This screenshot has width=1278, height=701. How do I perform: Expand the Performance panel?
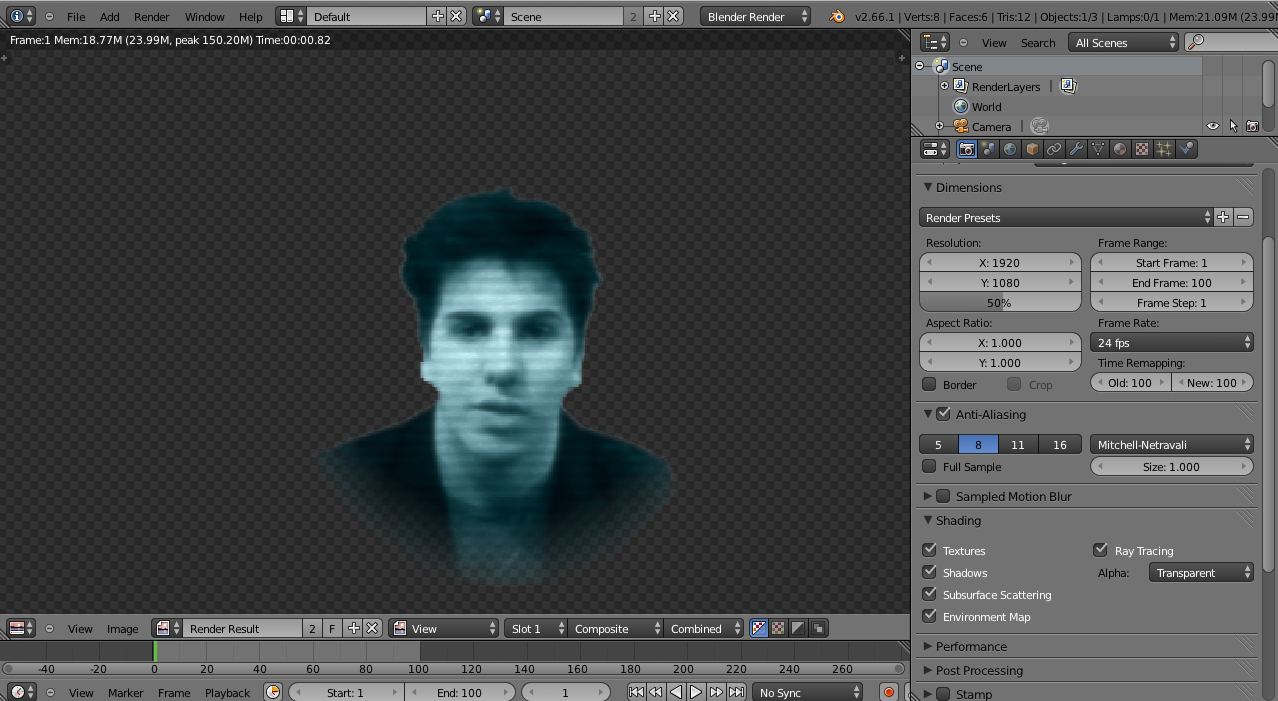tap(970, 646)
